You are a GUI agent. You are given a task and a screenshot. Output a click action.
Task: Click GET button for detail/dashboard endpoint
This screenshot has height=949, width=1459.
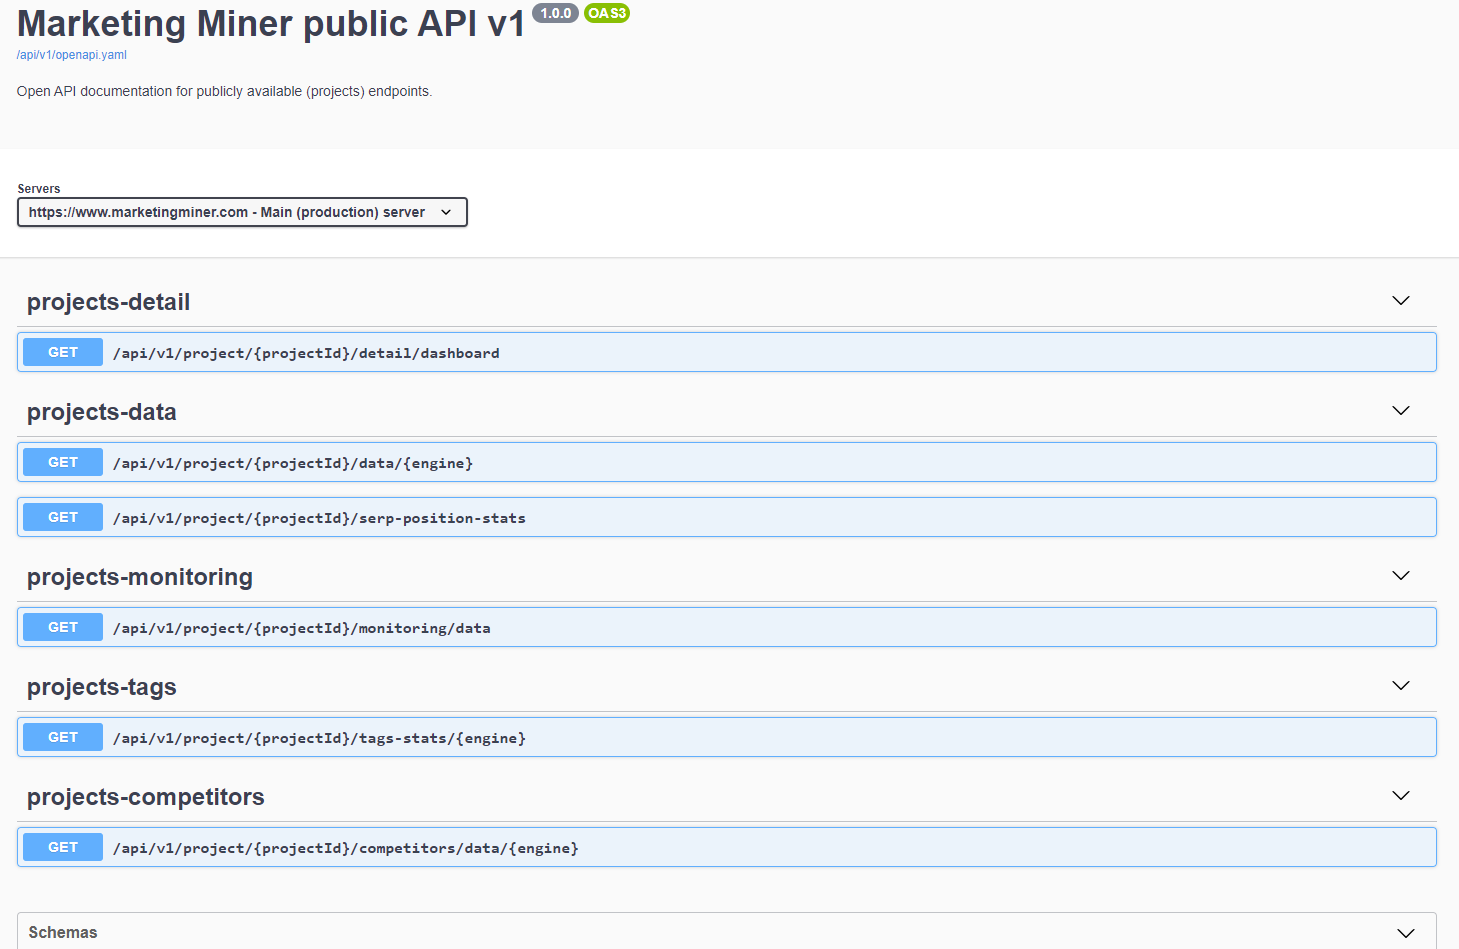(63, 352)
